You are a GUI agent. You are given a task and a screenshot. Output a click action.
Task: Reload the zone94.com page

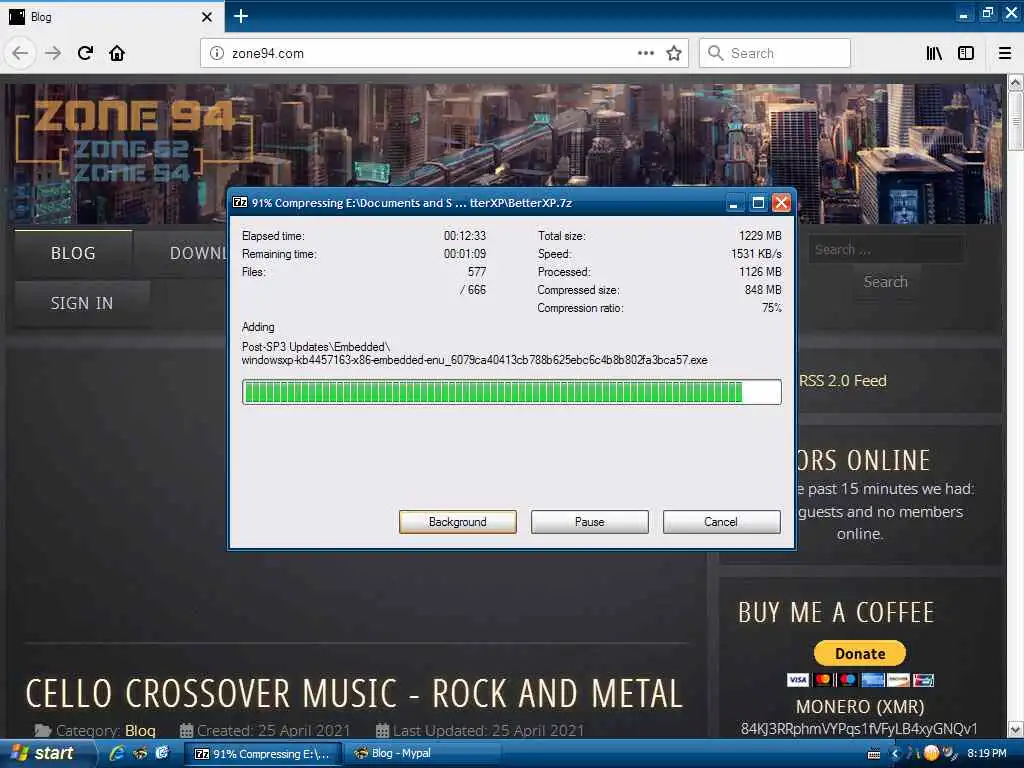click(85, 53)
